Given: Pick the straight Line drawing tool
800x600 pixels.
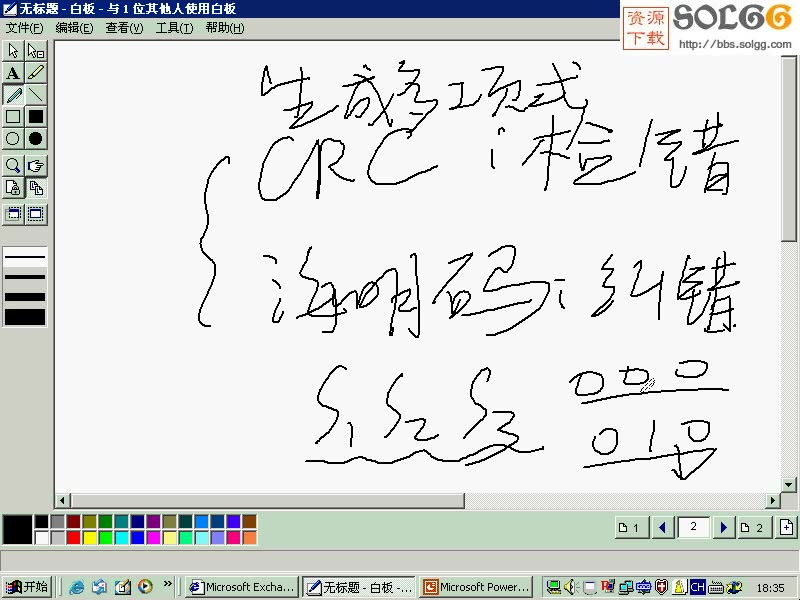Looking at the screenshot, I should pyautogui.click(x=36, y=95).
